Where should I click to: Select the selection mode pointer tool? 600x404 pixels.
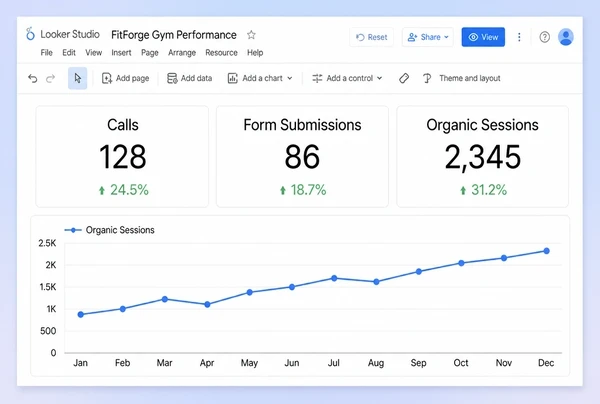[x=78, y=78]
